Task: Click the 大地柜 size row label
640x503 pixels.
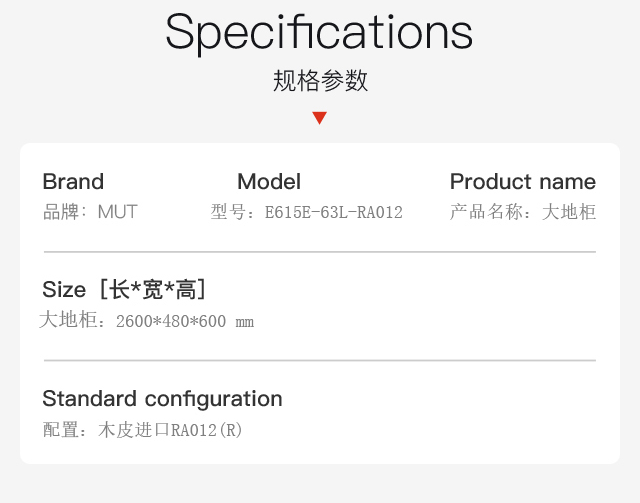Action: 68,320
